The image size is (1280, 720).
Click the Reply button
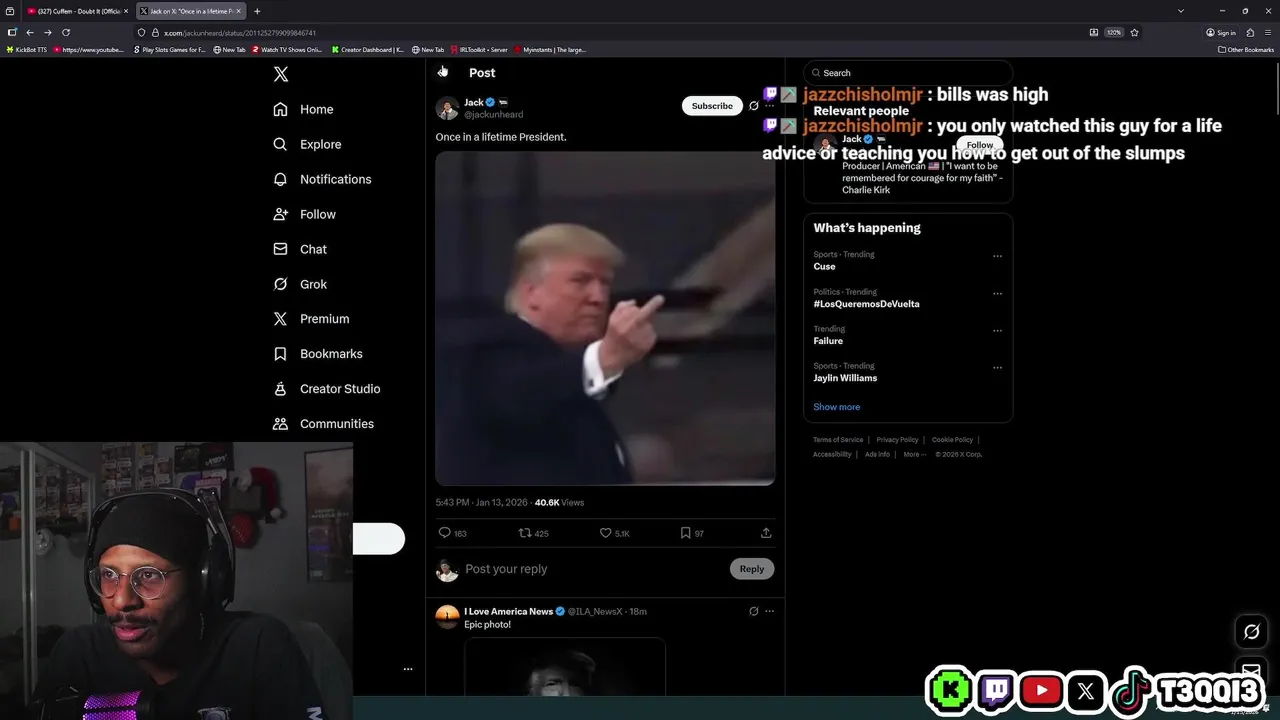(x=751, y=569)
